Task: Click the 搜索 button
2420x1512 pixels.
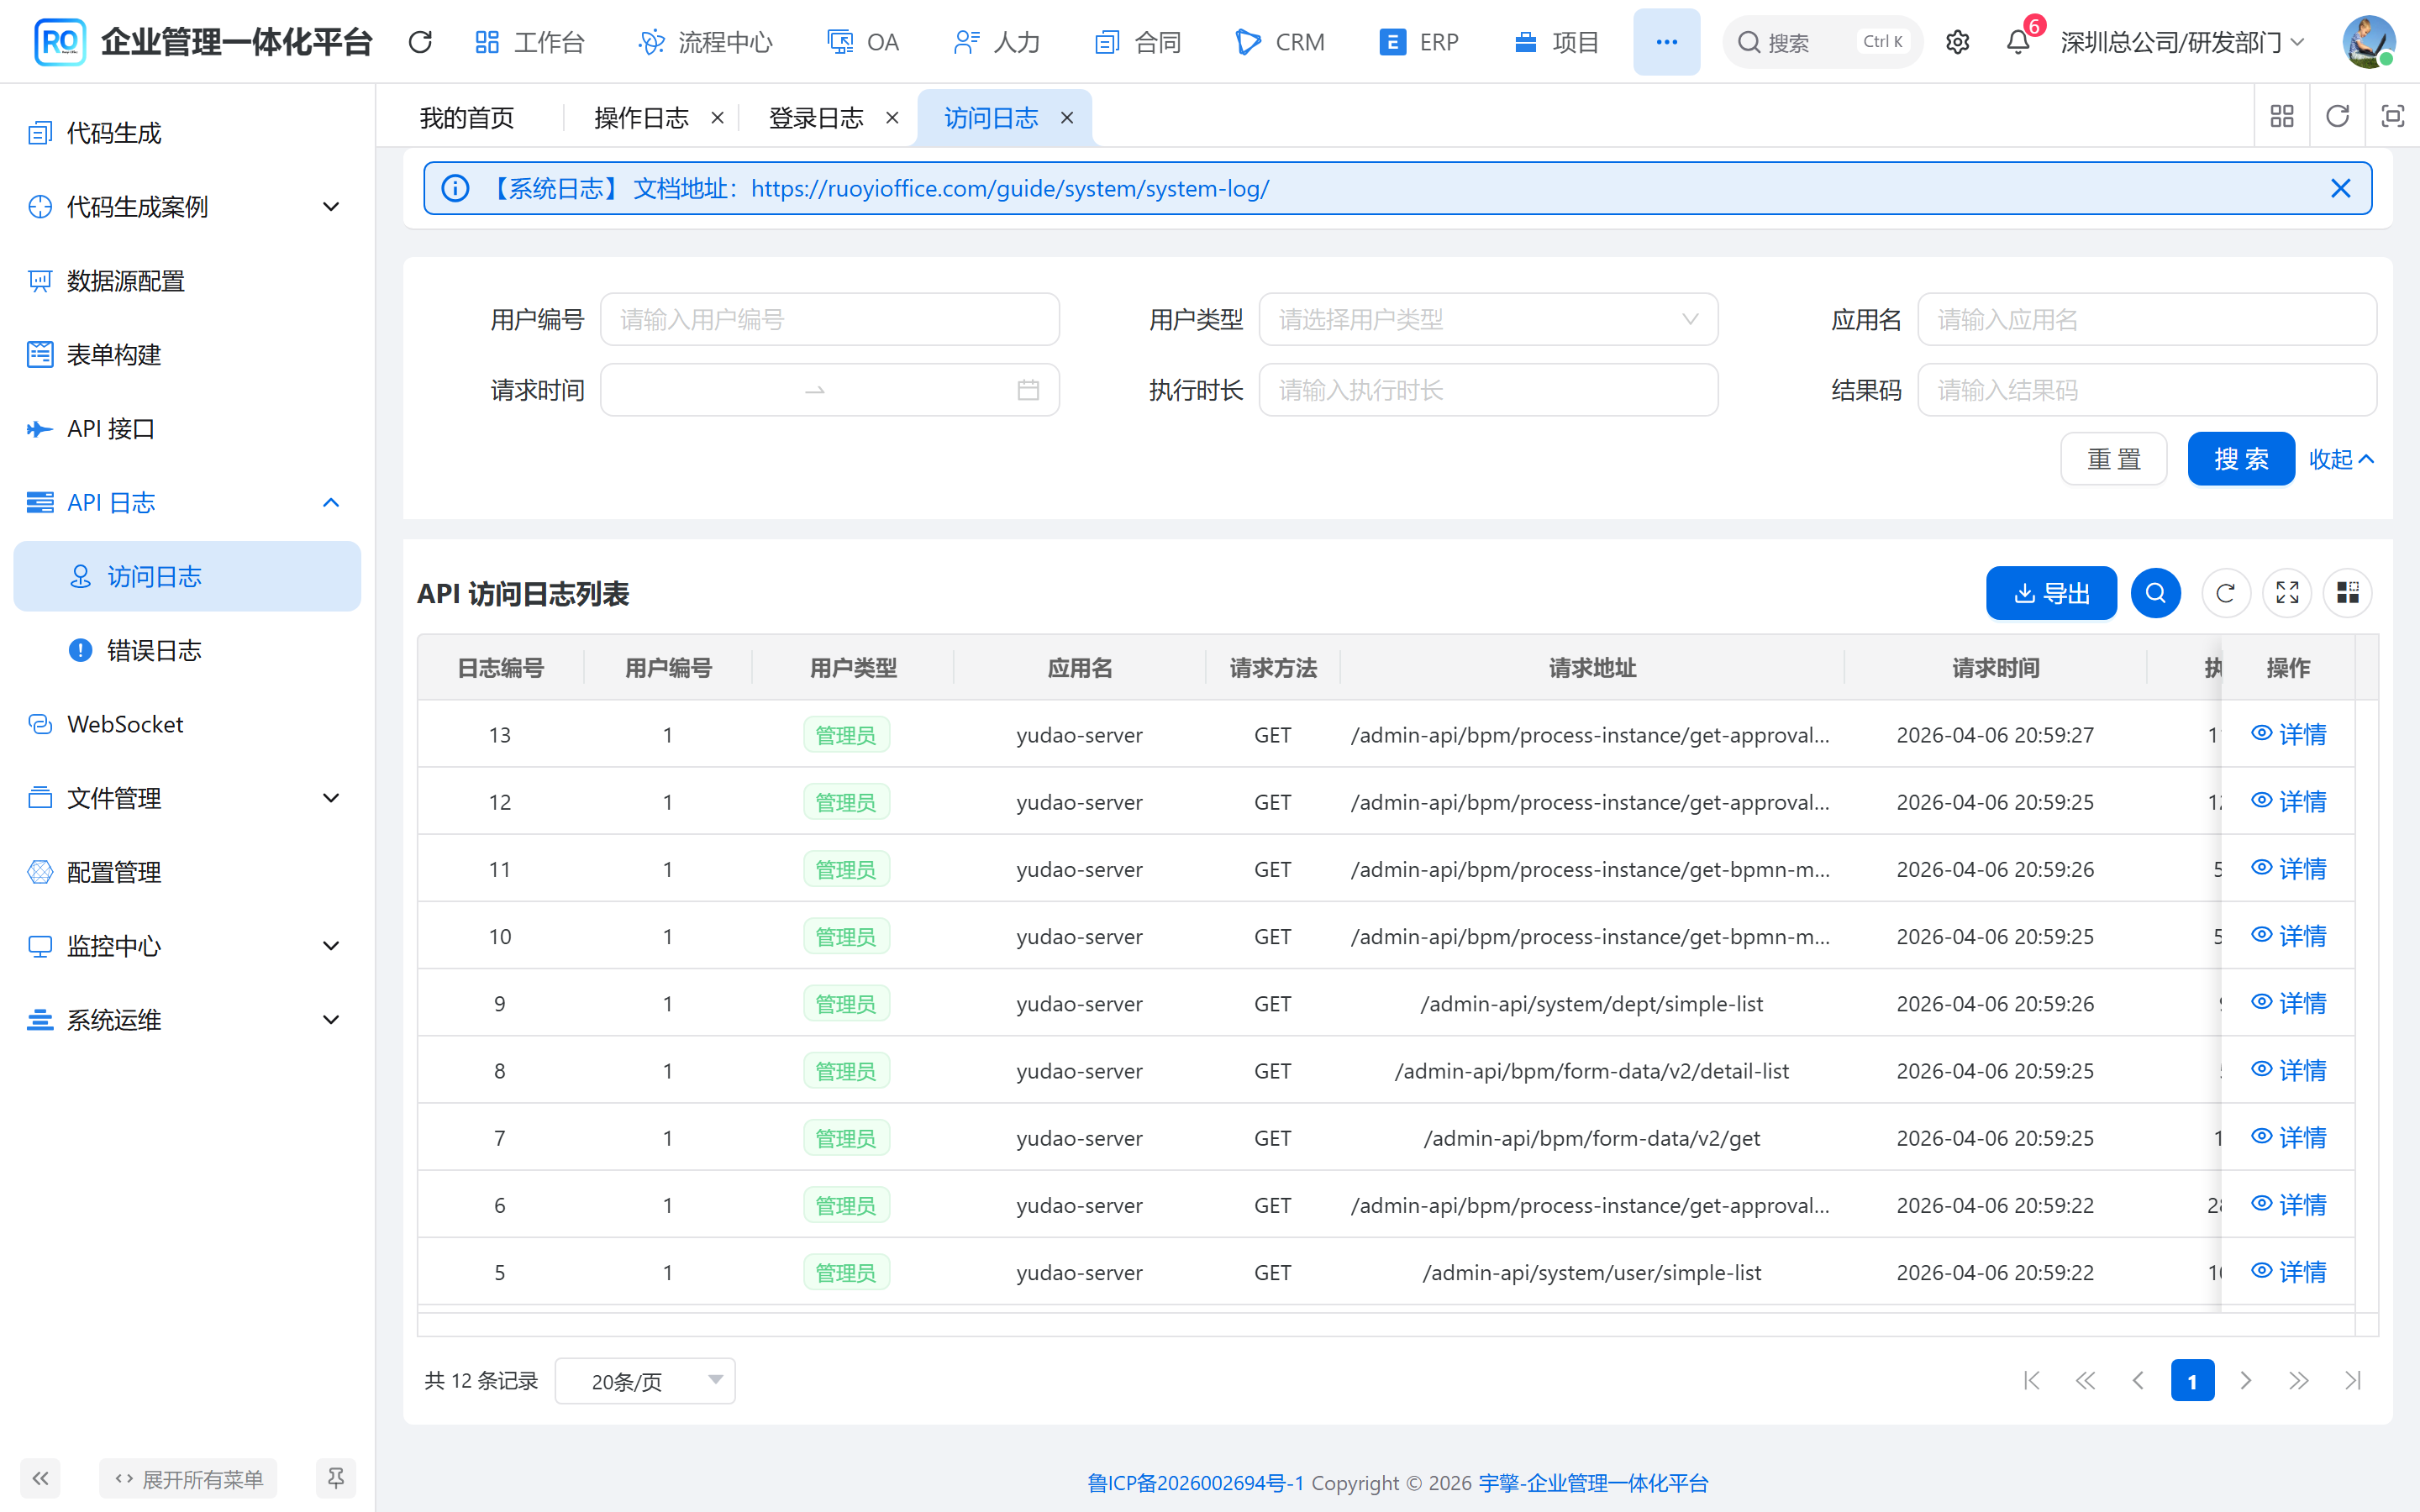Action: click(2241, 459)
